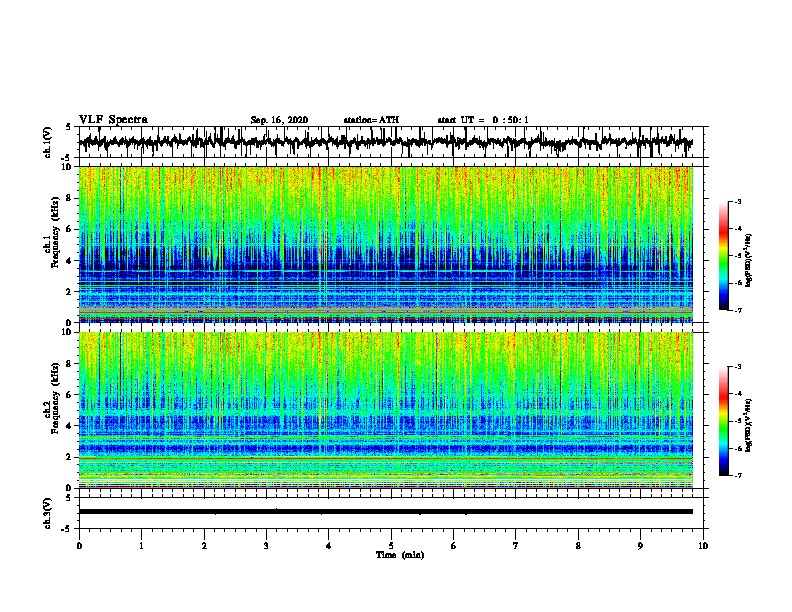The image size is (792, 612).
Task: Click time axis tick label '6'
Action: (453, 546)
